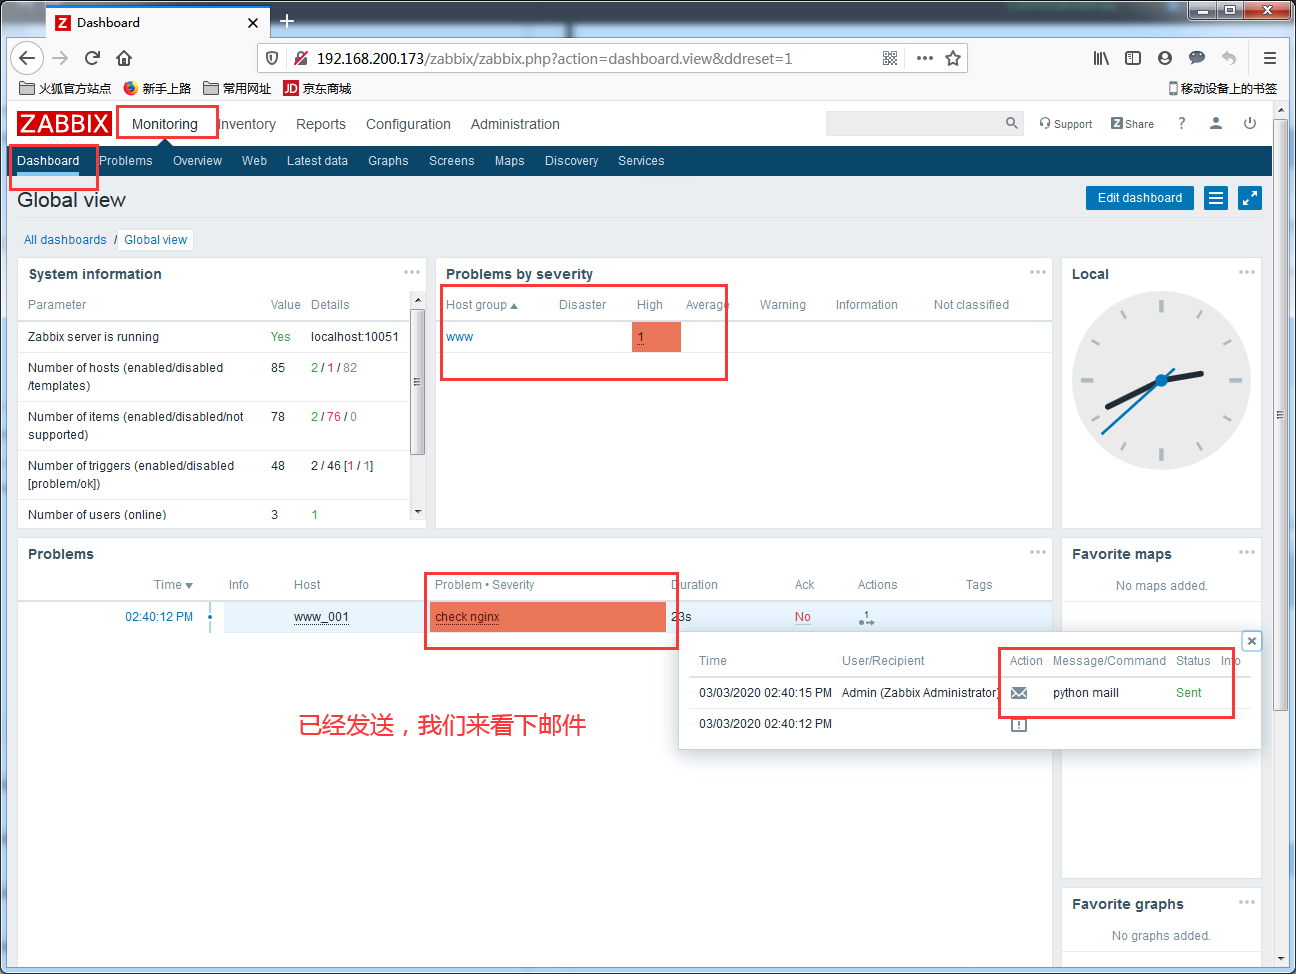The width and height of the screenshot is (1296, 974).
Task: Open the Problems widget menu dots
Action: click(x=1038, y=552)
